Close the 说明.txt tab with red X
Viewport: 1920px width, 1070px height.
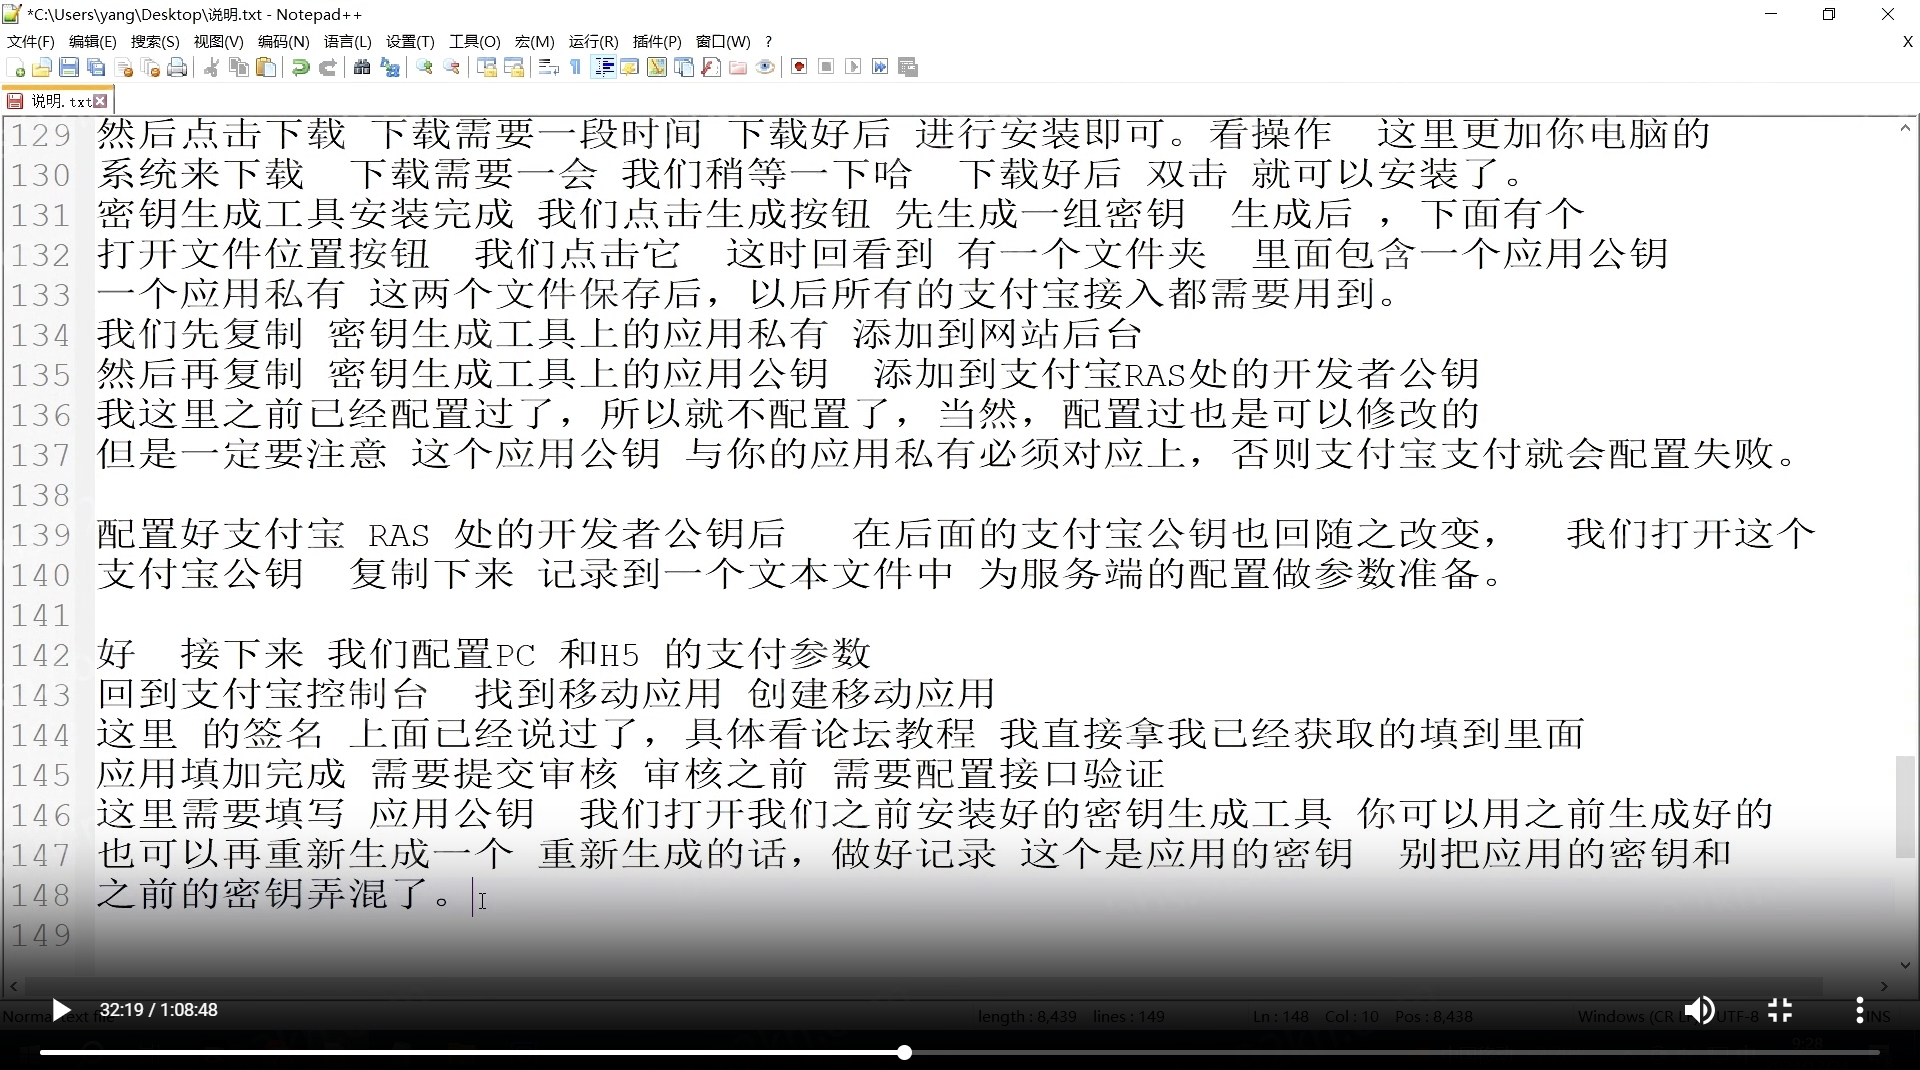click(100, 101)
